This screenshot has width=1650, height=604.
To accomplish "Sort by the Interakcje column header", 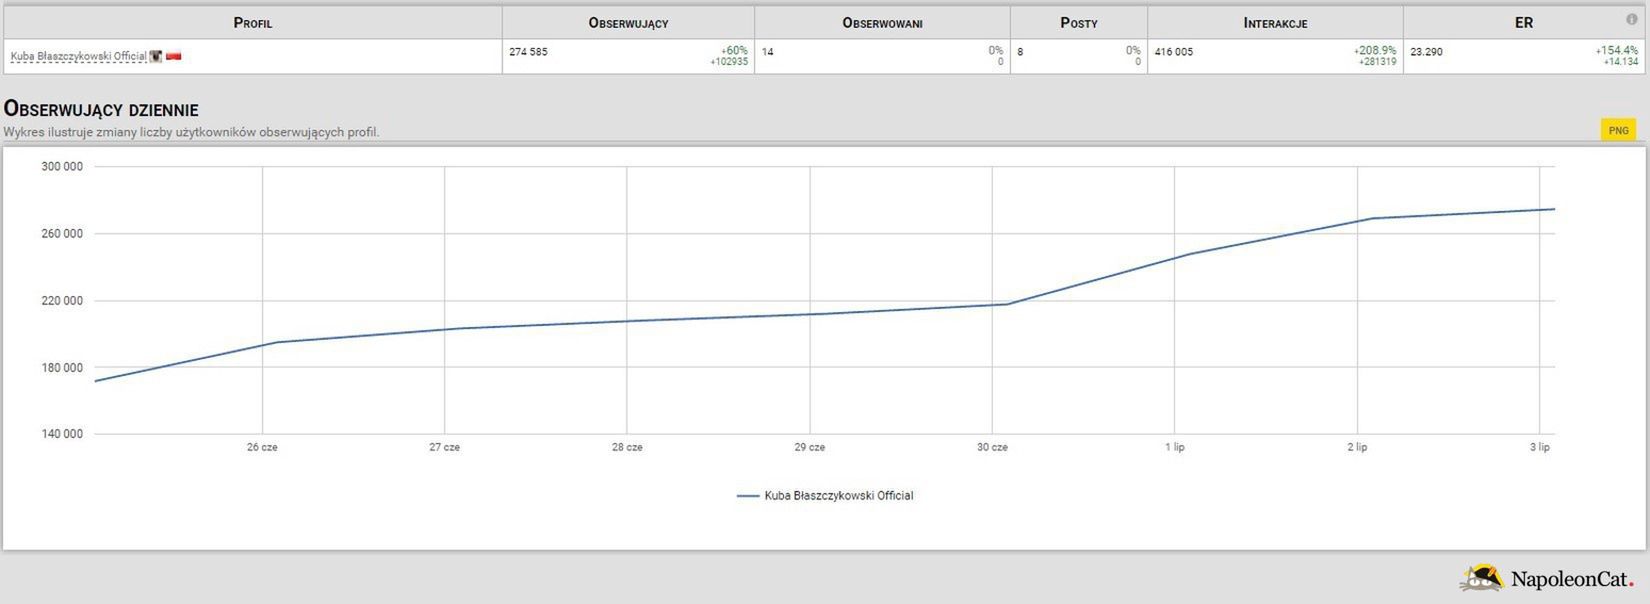I will pos(1275,22).
